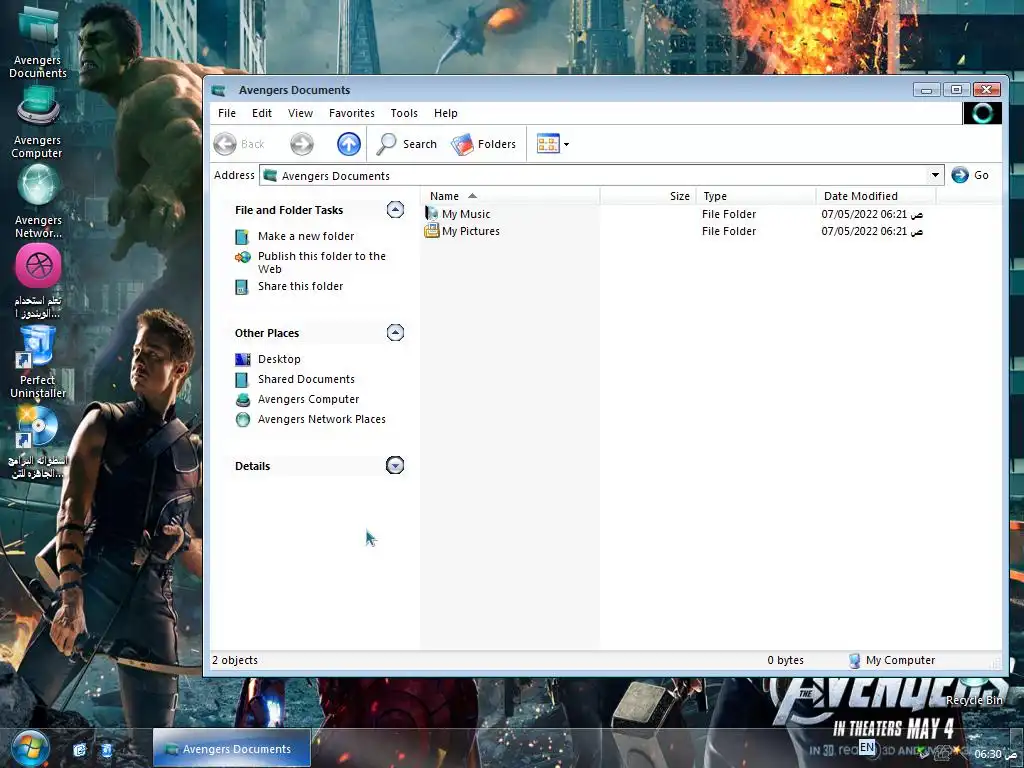Click the Avengers Computer icon in sidebar
Viewport: 1024px width, 768px height.
pos(243,400)
